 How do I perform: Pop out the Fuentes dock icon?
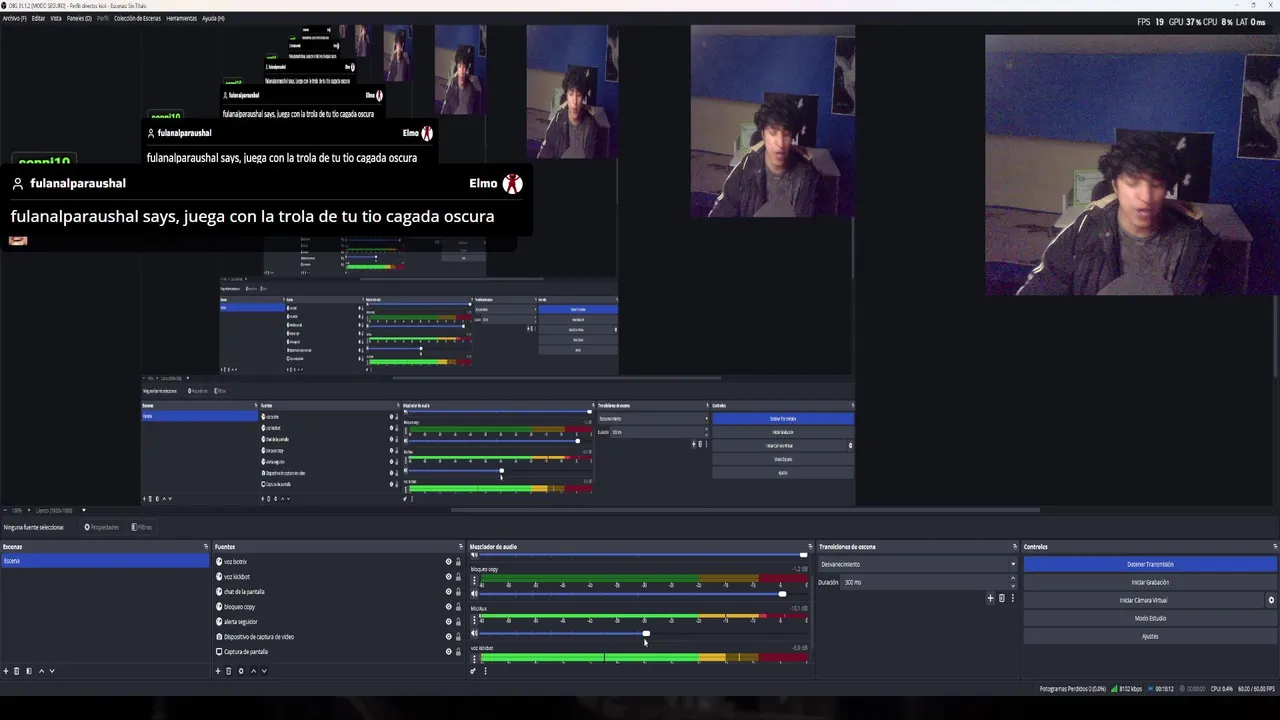point(460,547)
